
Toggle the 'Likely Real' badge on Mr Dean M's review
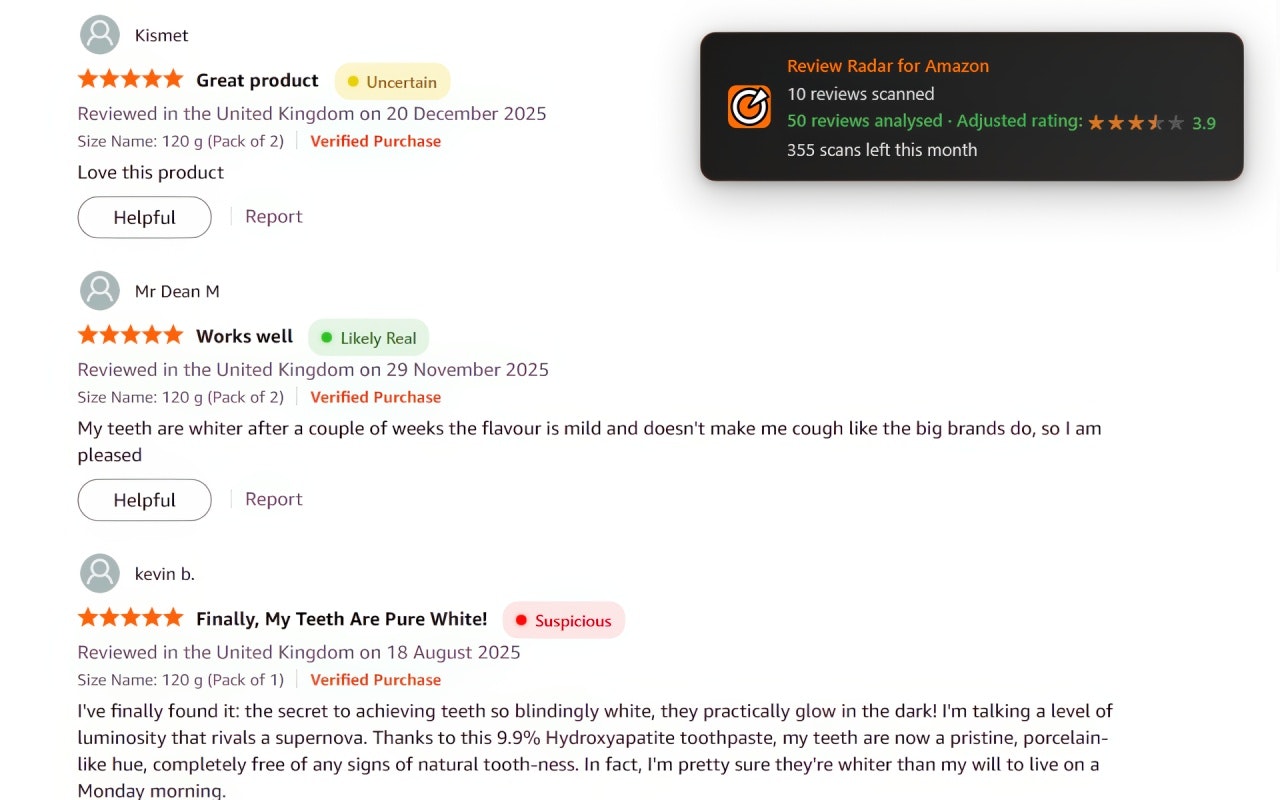pyautogui.click(x=368, y=338)
